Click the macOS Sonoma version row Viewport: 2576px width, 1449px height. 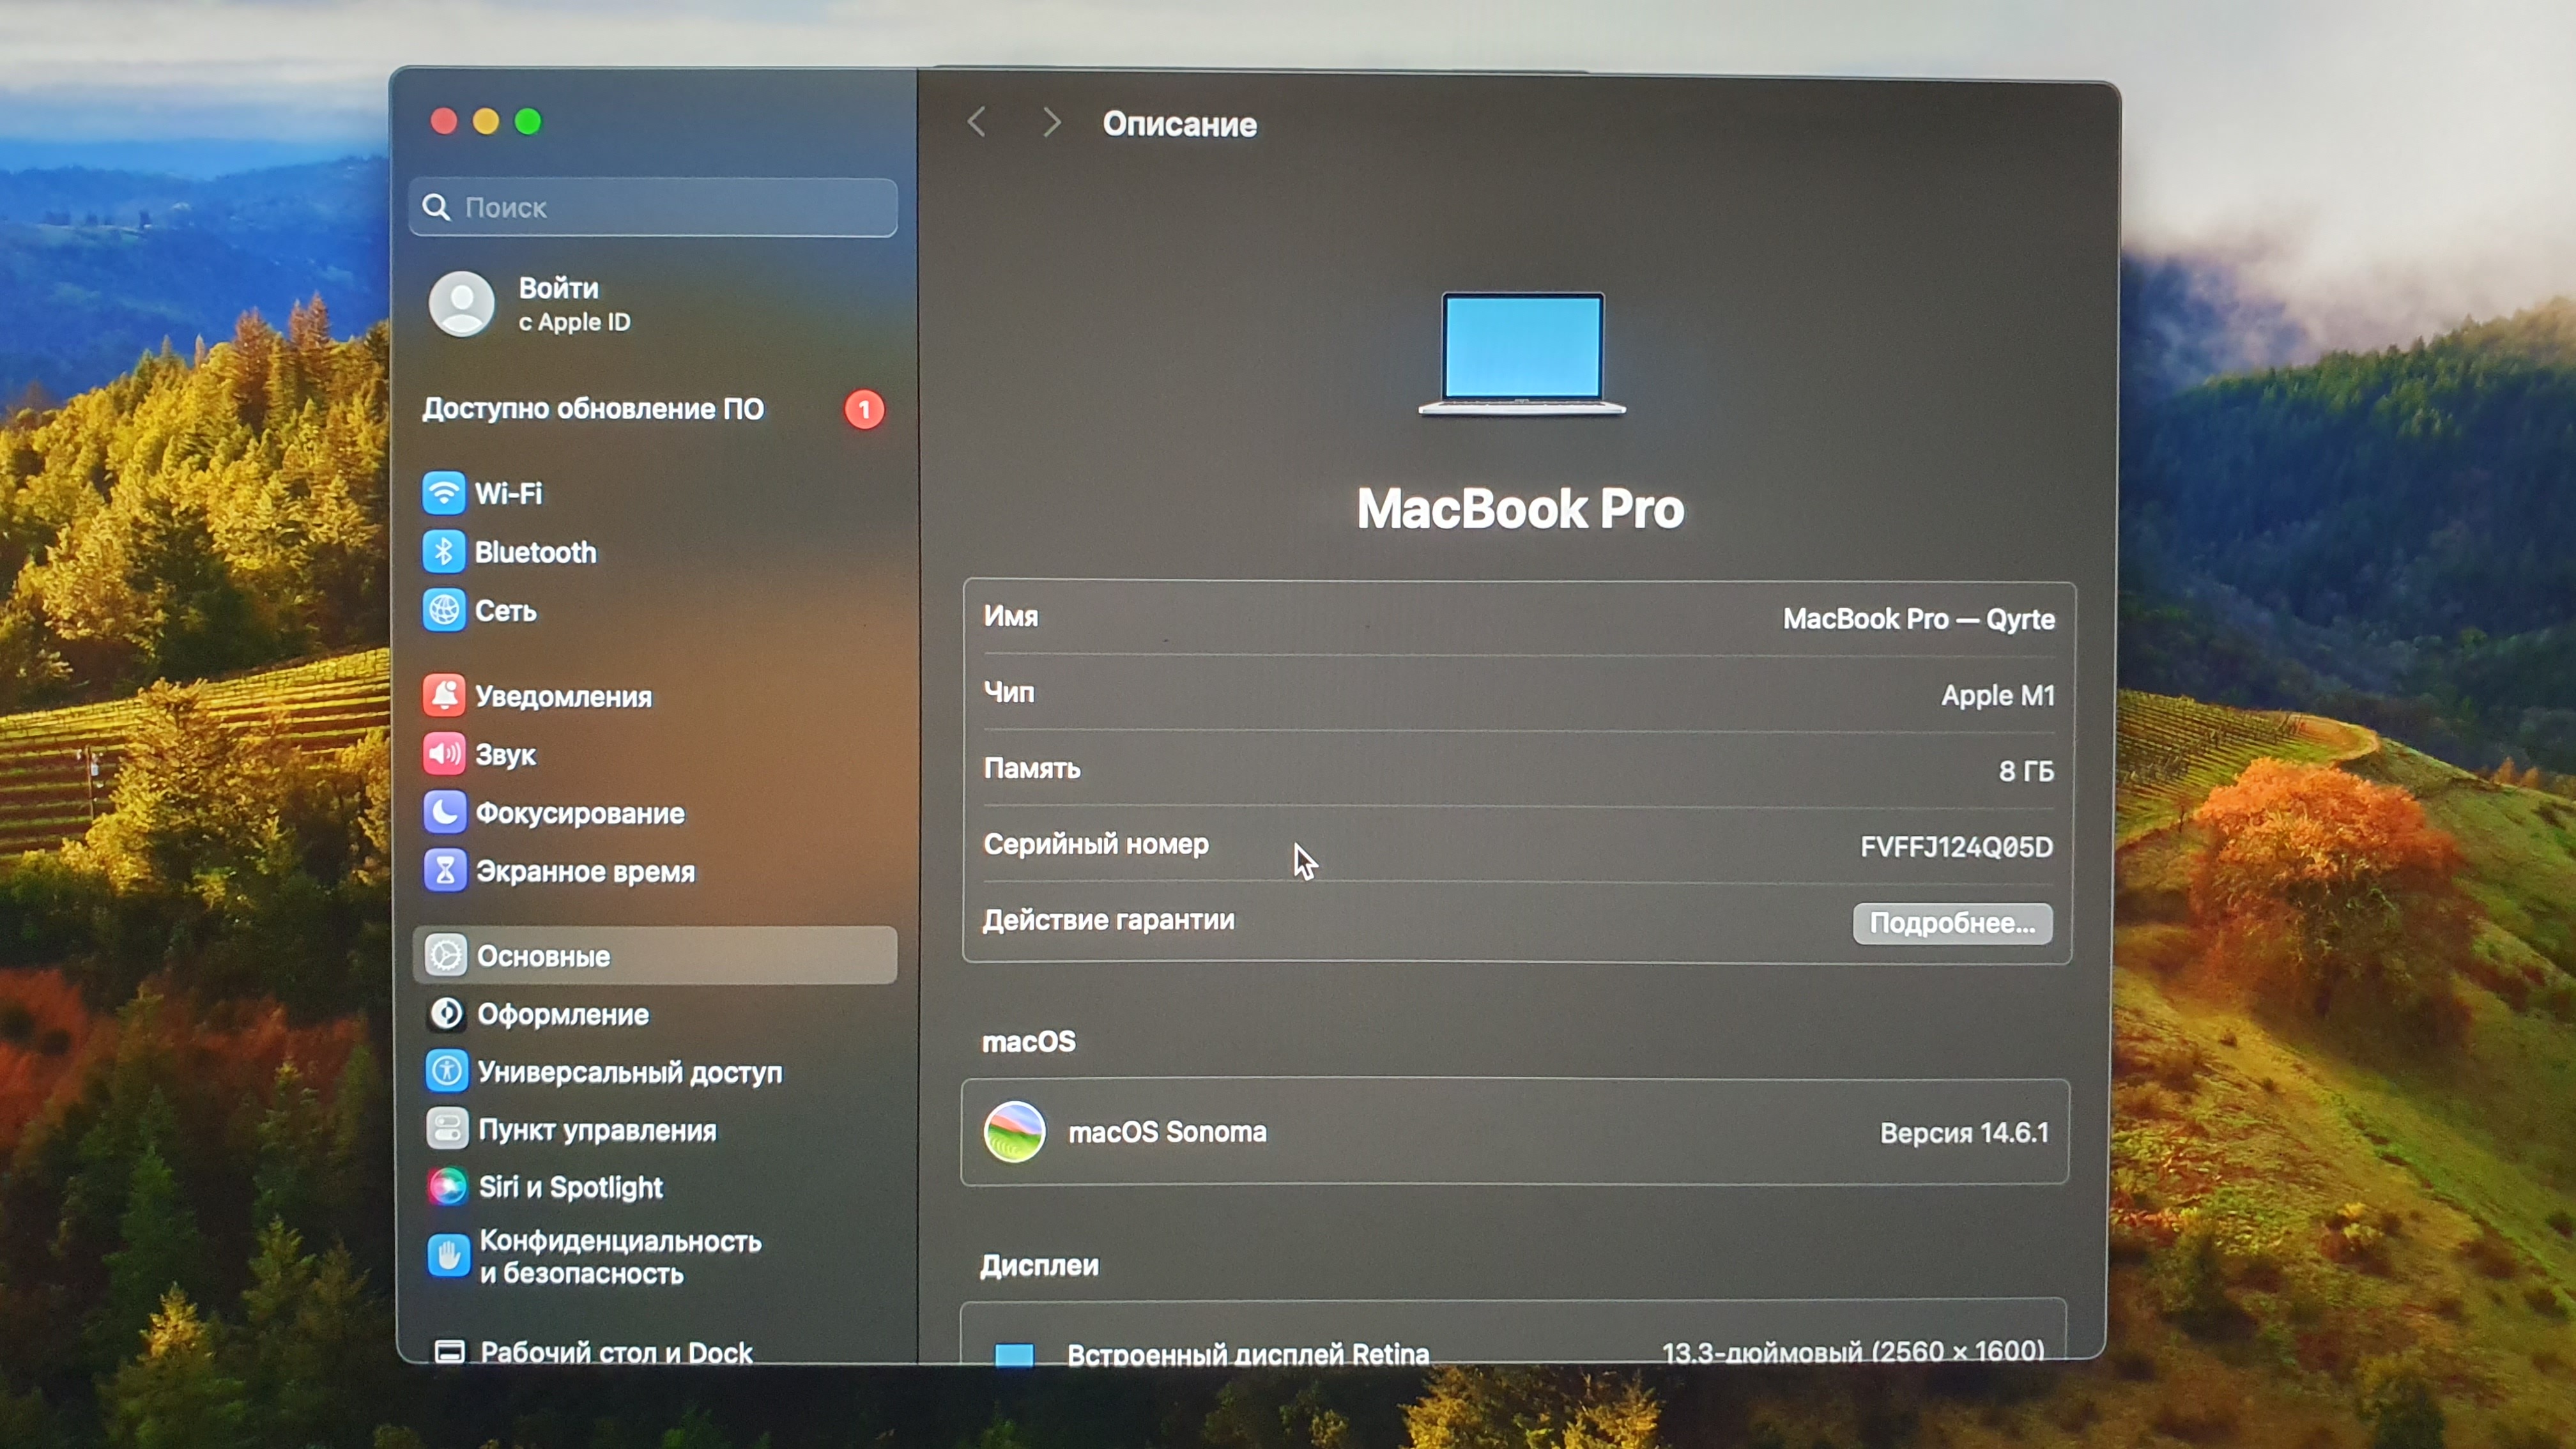(x=1514, y=1132)
